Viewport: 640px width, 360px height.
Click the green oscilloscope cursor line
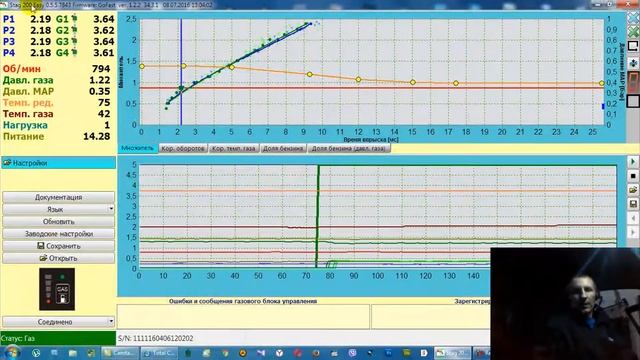click(x=318, y=216)
